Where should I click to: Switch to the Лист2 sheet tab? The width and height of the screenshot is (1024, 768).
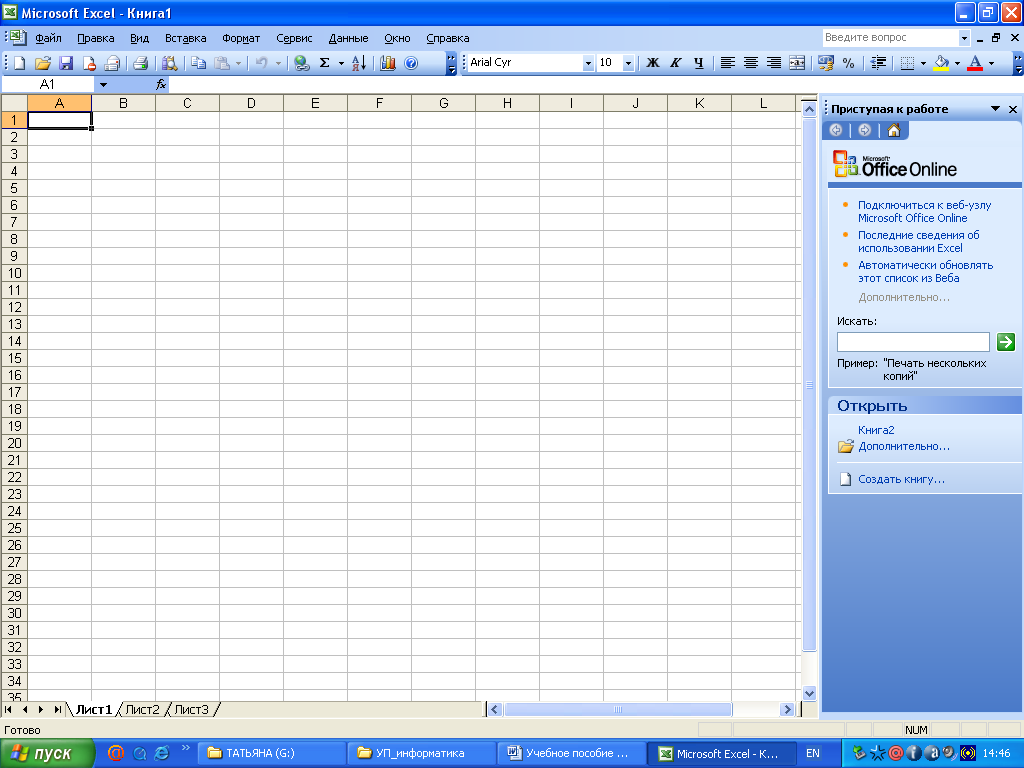[x=142, y=709]
